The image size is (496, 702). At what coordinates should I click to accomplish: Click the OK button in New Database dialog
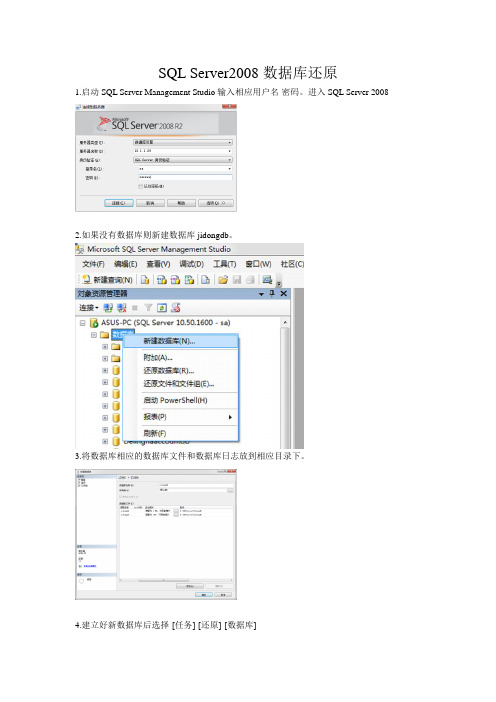204,595
